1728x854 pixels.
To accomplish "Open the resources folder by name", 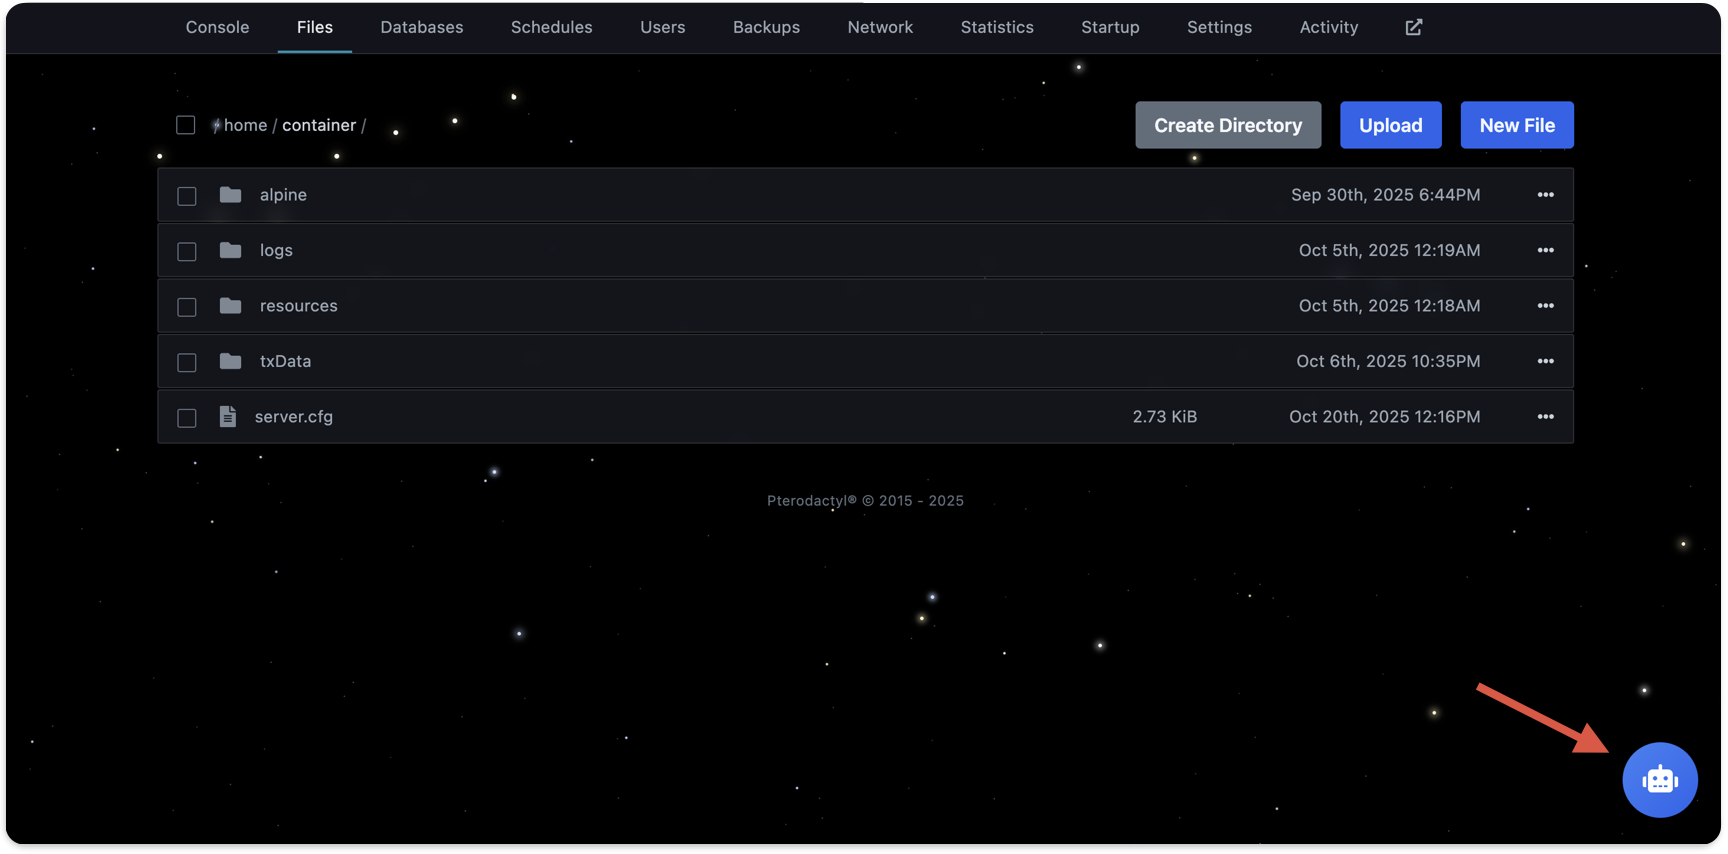I will [x=298, y=306].
